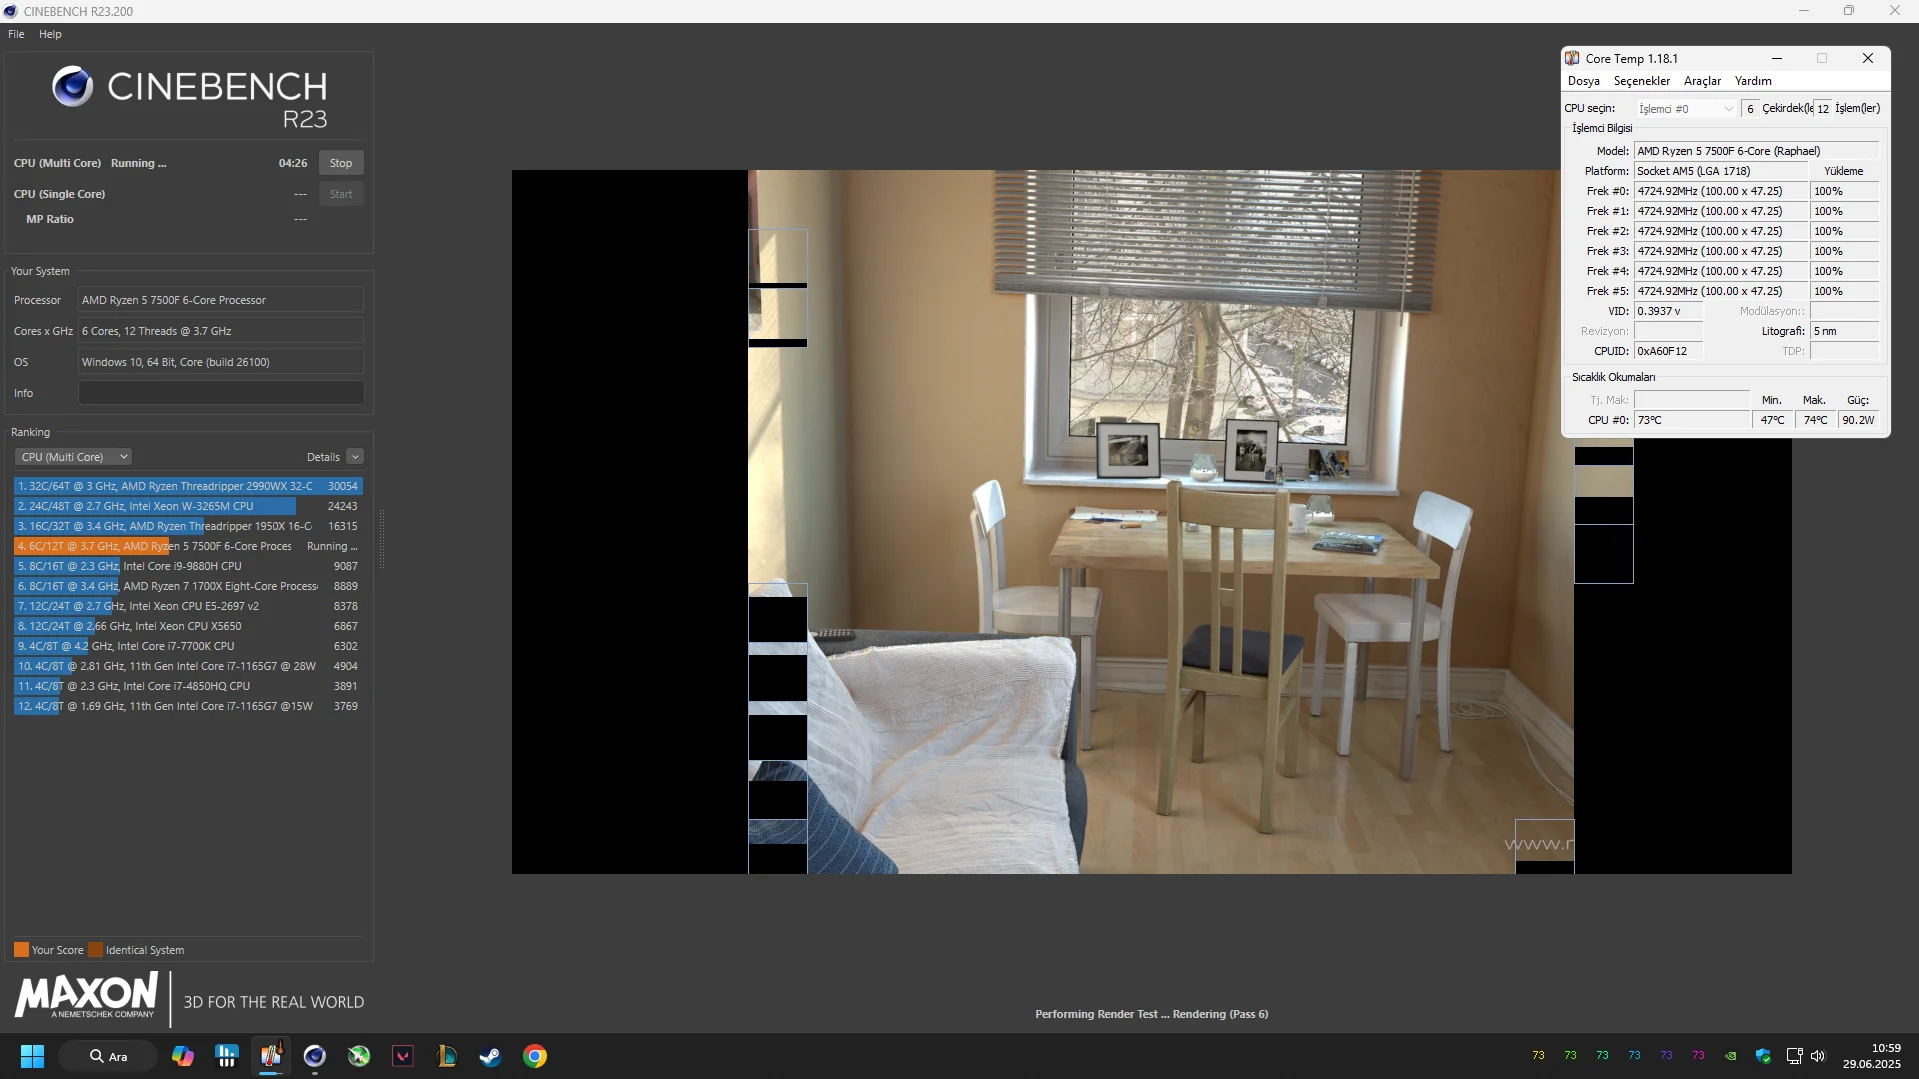Click the Performing Render Test status text
1919x1079 pixels.
coord(1151,1014)
